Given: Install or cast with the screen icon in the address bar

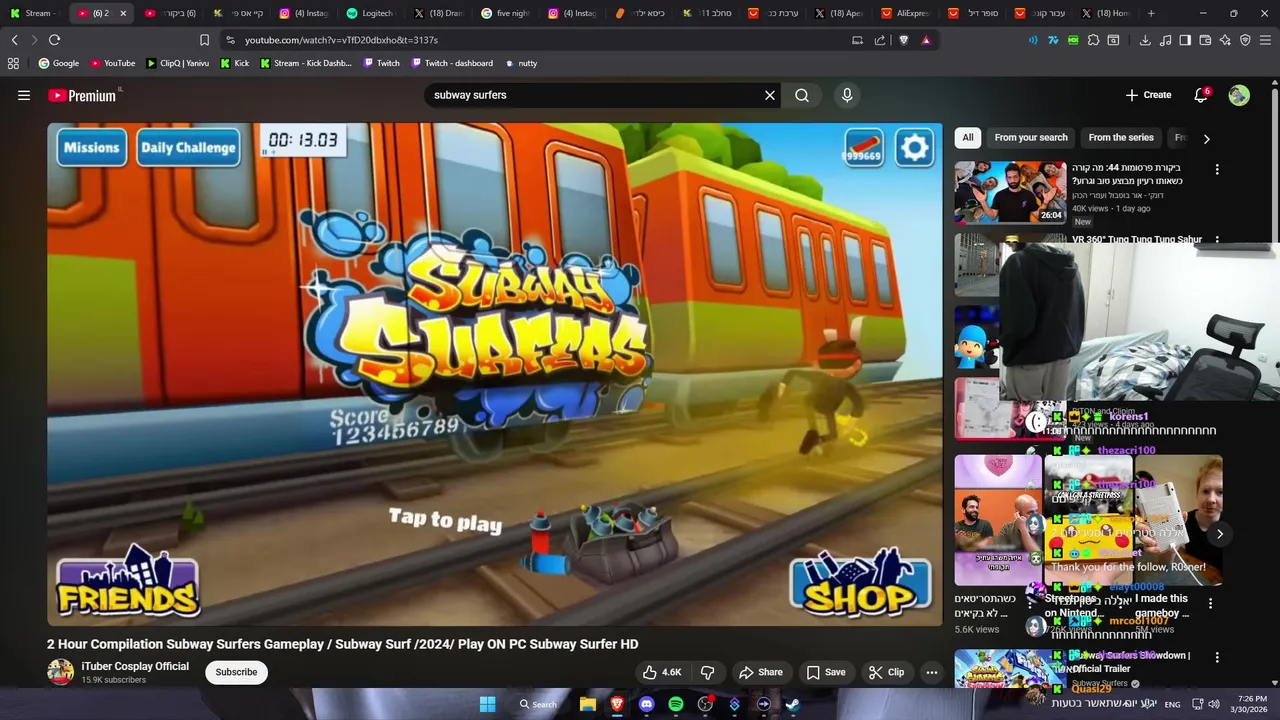Looking at the screenshot, I should click(x=857, y=40).
